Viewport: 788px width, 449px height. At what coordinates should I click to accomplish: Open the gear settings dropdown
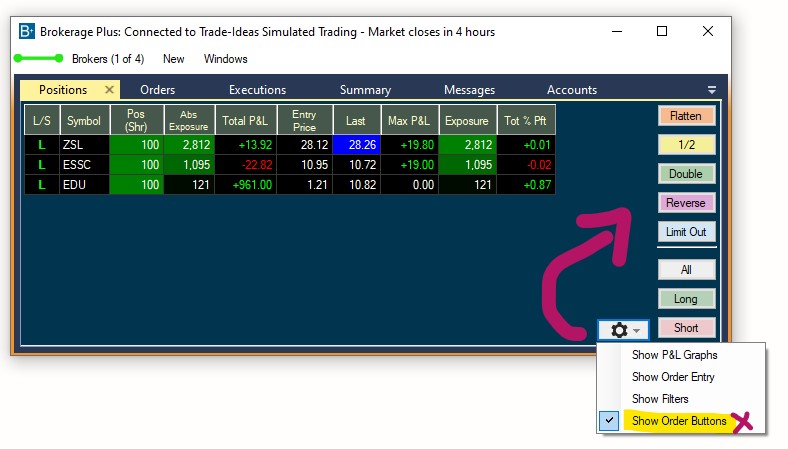[625, 330]
